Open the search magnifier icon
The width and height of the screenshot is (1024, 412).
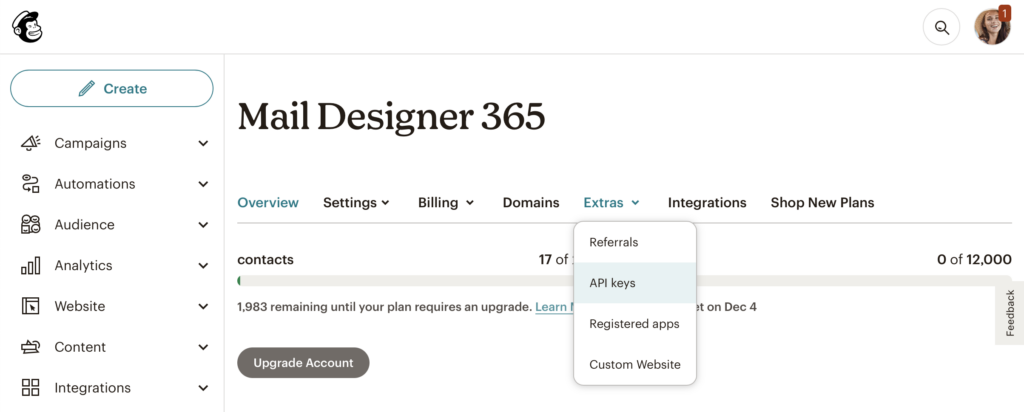coord(941,27)
